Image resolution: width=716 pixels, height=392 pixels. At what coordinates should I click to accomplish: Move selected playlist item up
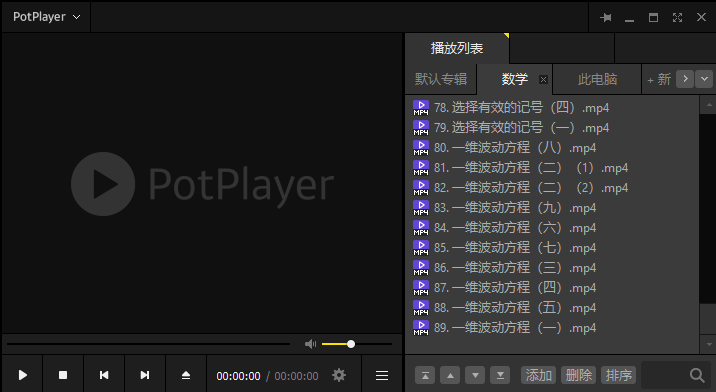click(450, 375)
